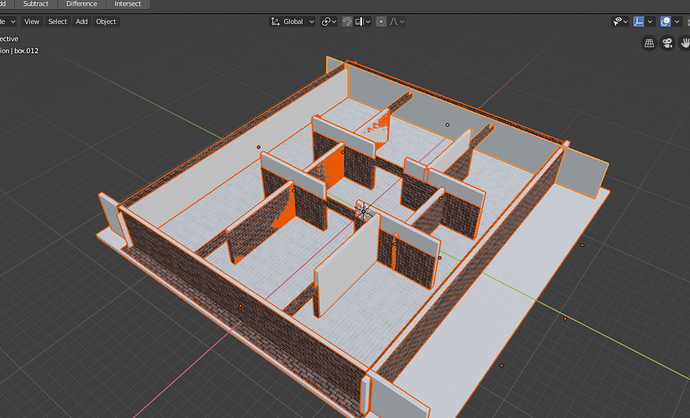The width and height of the screenshot is (690, 418).
Task: Open the Global transform orientation dropdown
Action: [x=294, y=21]
